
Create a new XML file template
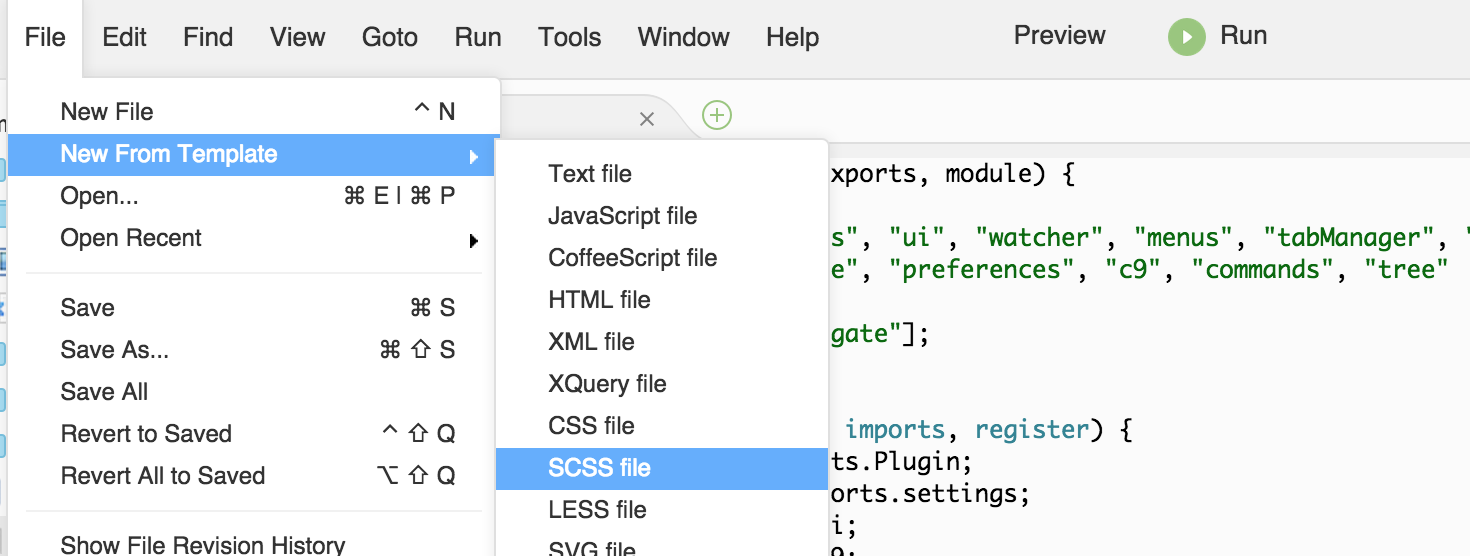pyautogui.click(x=662, y=342)
